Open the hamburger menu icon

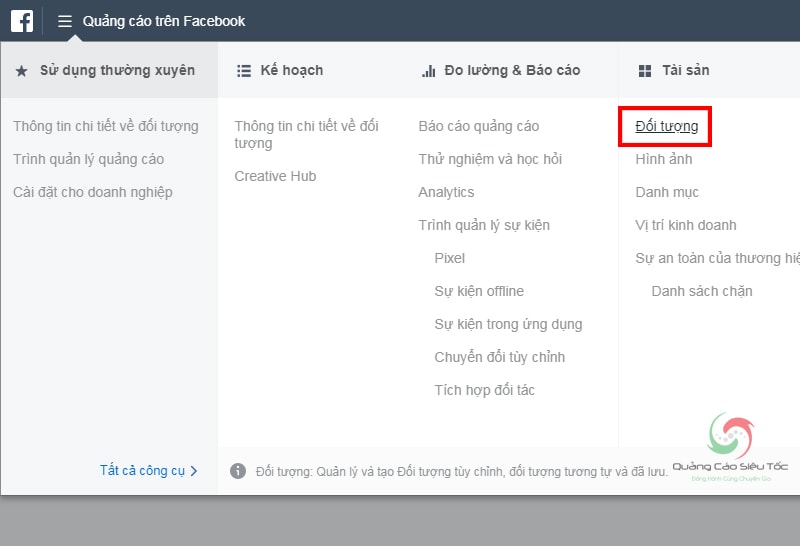click(x=65, y=21)
